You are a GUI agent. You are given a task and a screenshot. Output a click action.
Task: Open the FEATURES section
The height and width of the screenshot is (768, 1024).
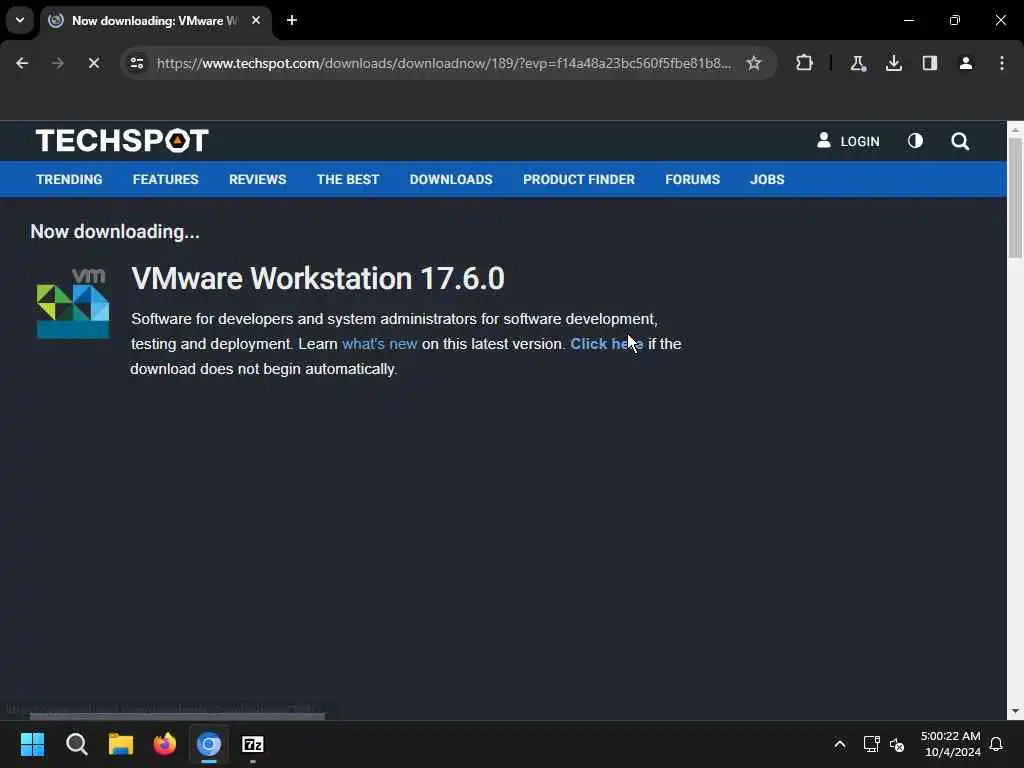165,180
